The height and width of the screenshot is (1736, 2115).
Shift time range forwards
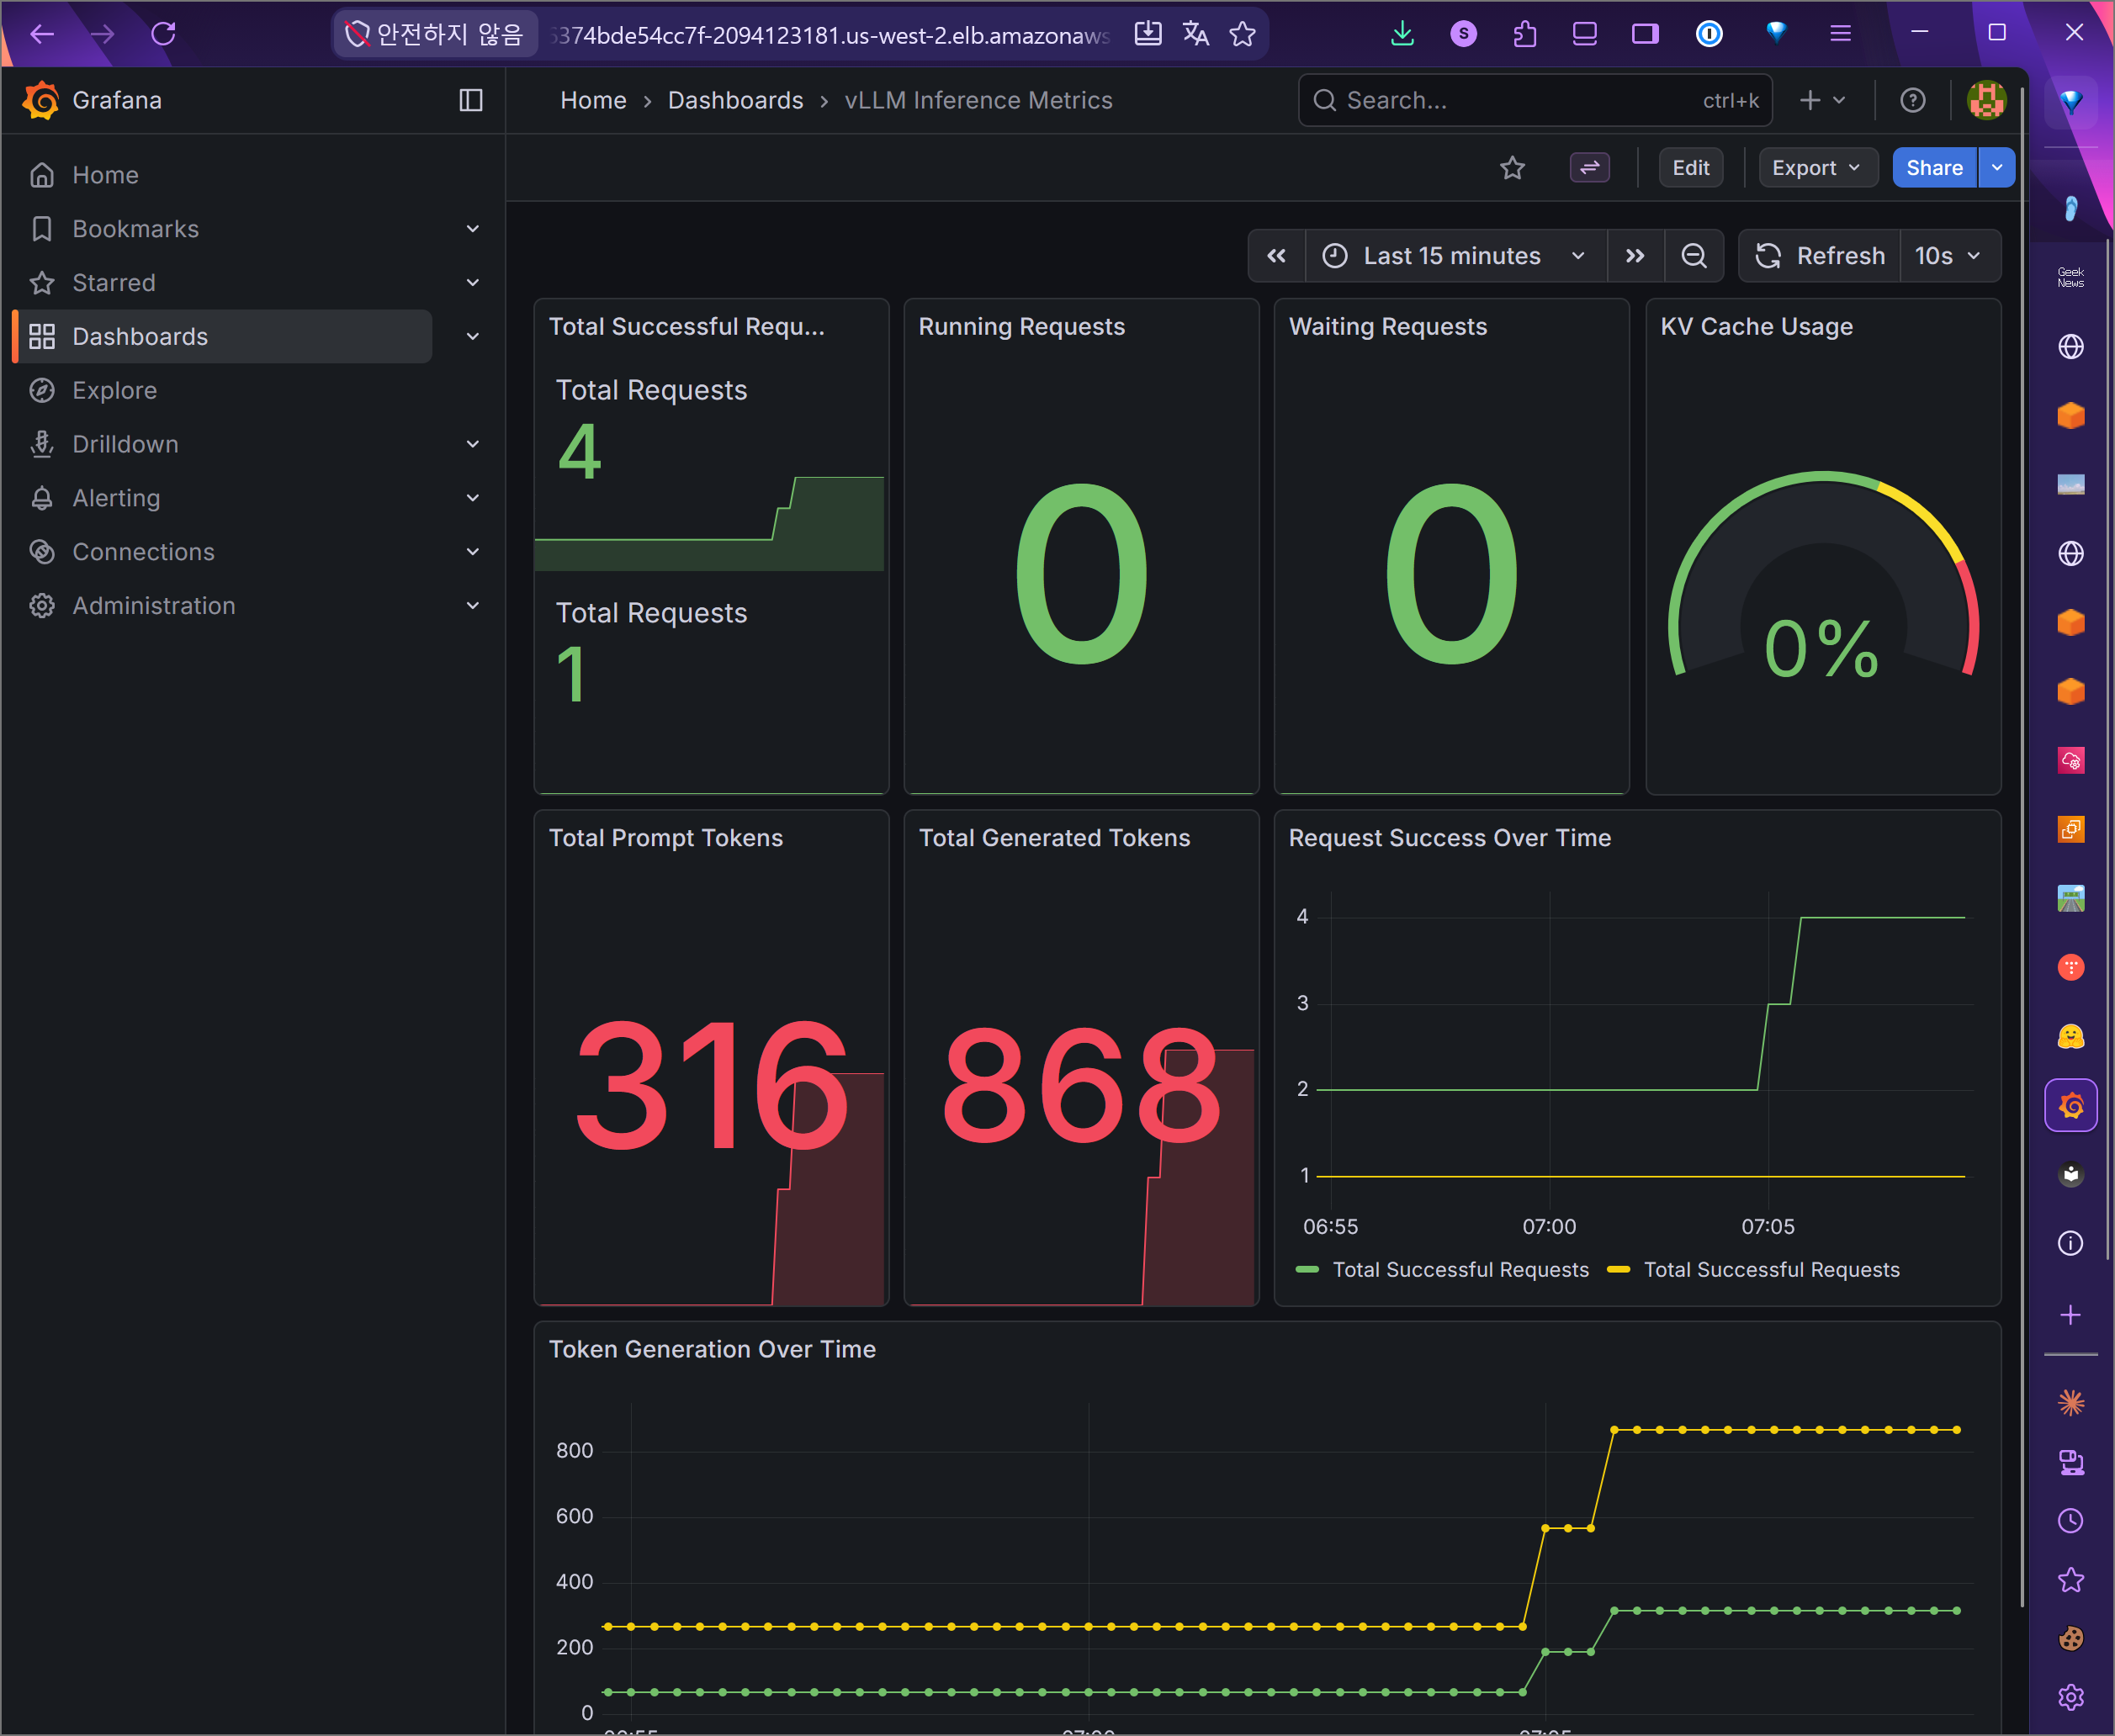pos(1635,256)
